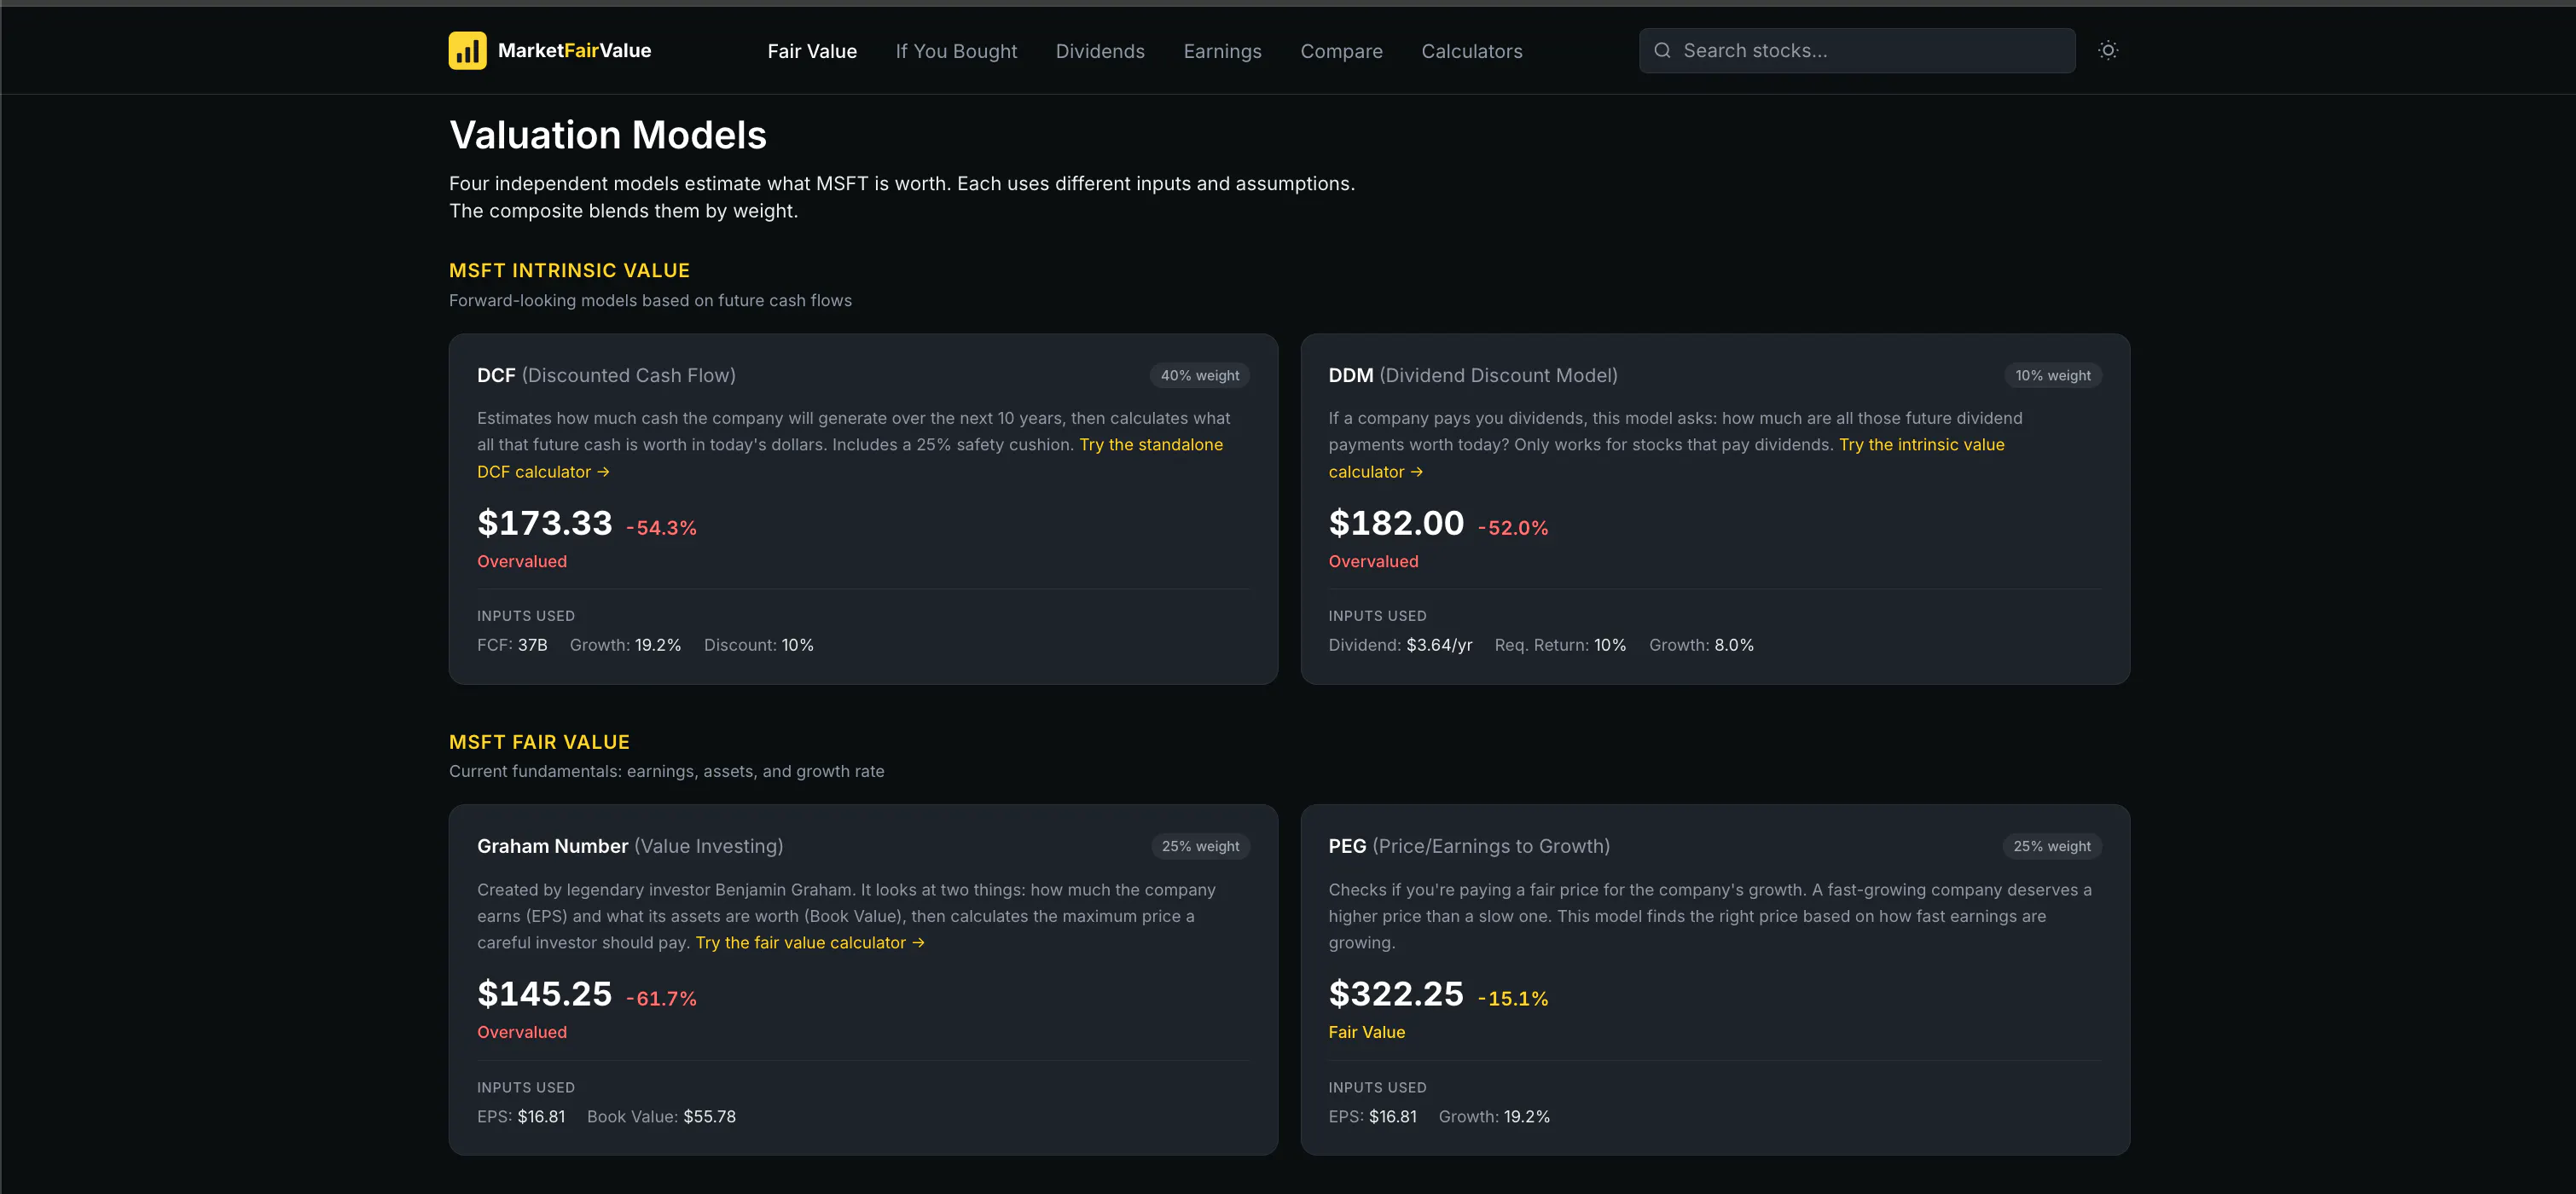Click the Dividend: $3.64/yr input value
This screenshot has width=2576, height=1194.
coord(1400,645)
